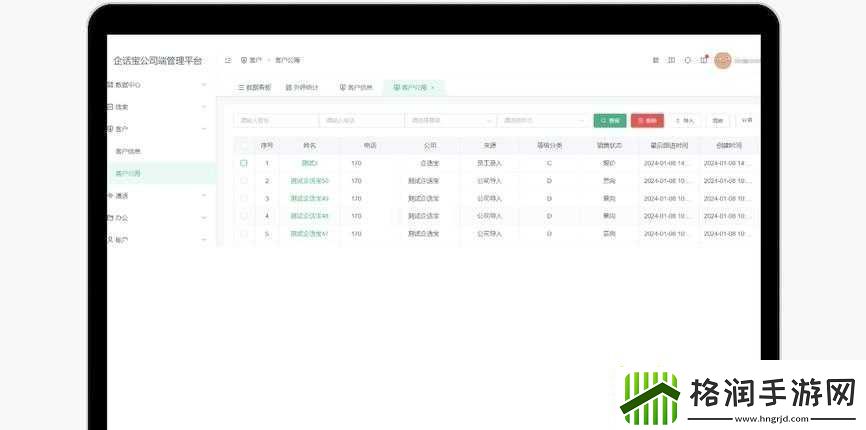This screenshot has height=430, width=866.
Task: Click the red delete button
Action: [647, 120]
